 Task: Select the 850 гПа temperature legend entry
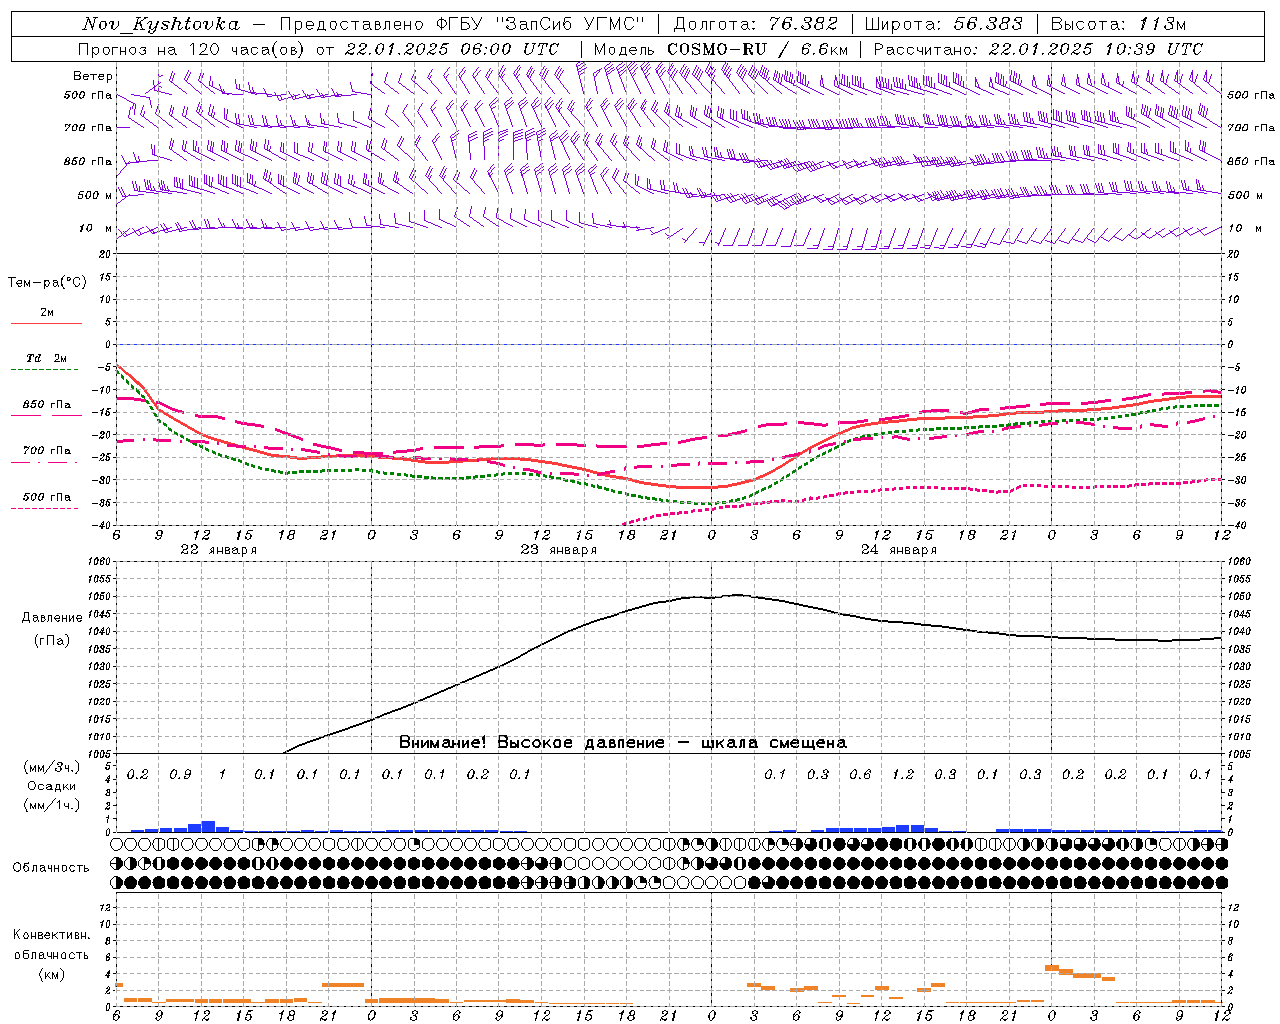pyautogui.click(x=47, y=404)
